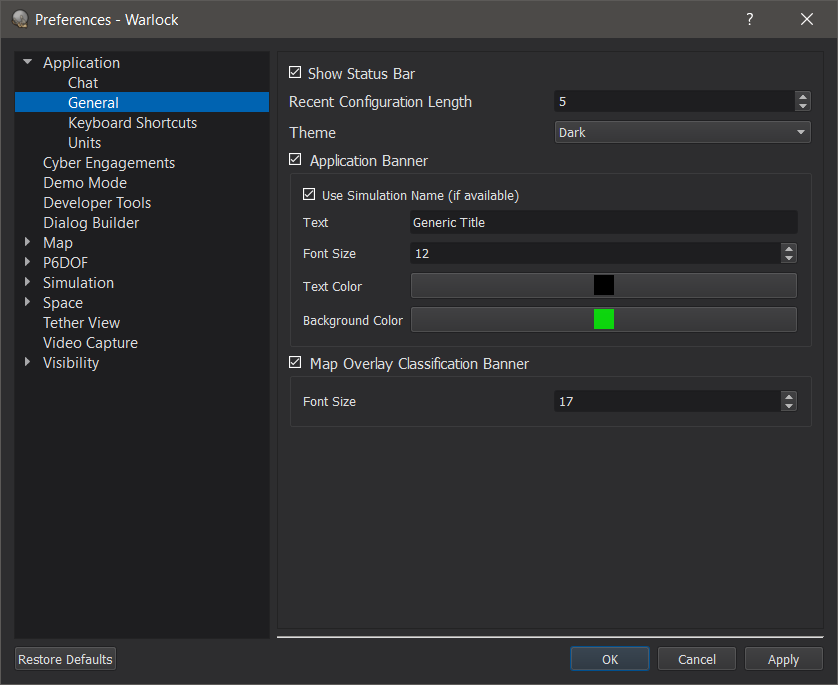Expand the P6DOF tree node
The width and height of the screenshot is (838, 685).
click(x=28, y=262)
